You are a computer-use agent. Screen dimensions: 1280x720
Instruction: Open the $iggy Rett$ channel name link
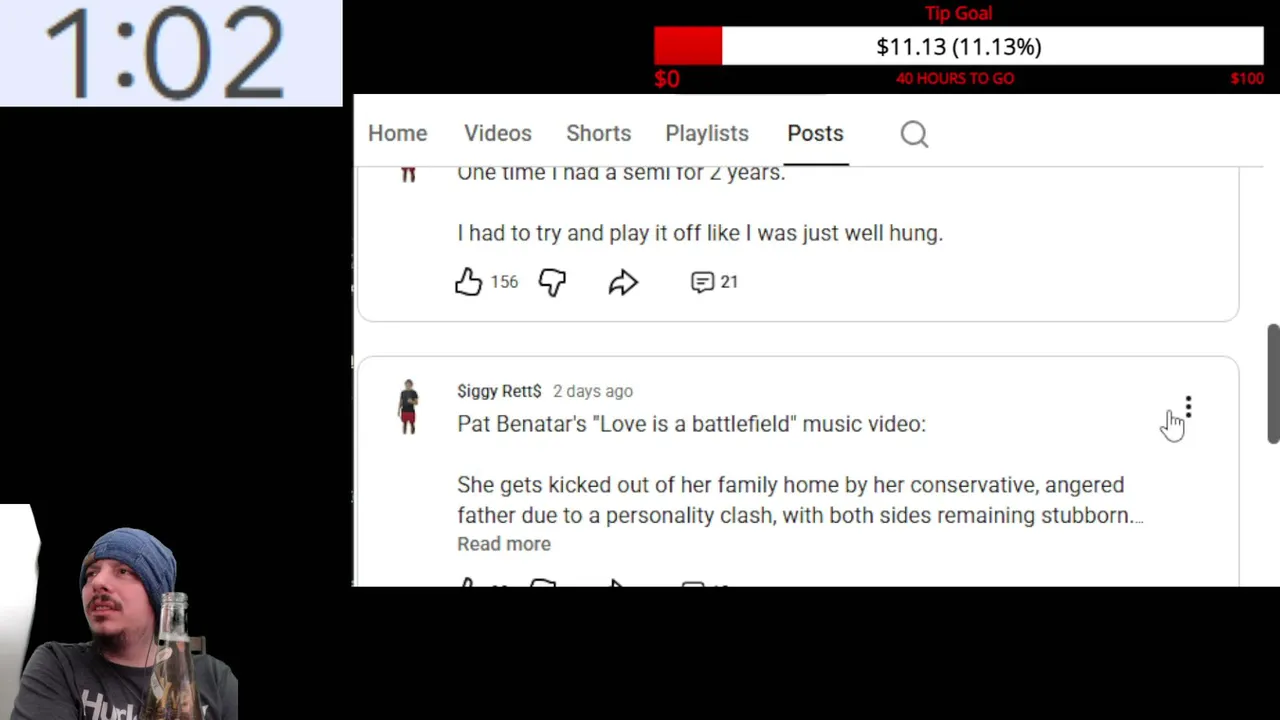pyautogui.click(x=499, y=391)
